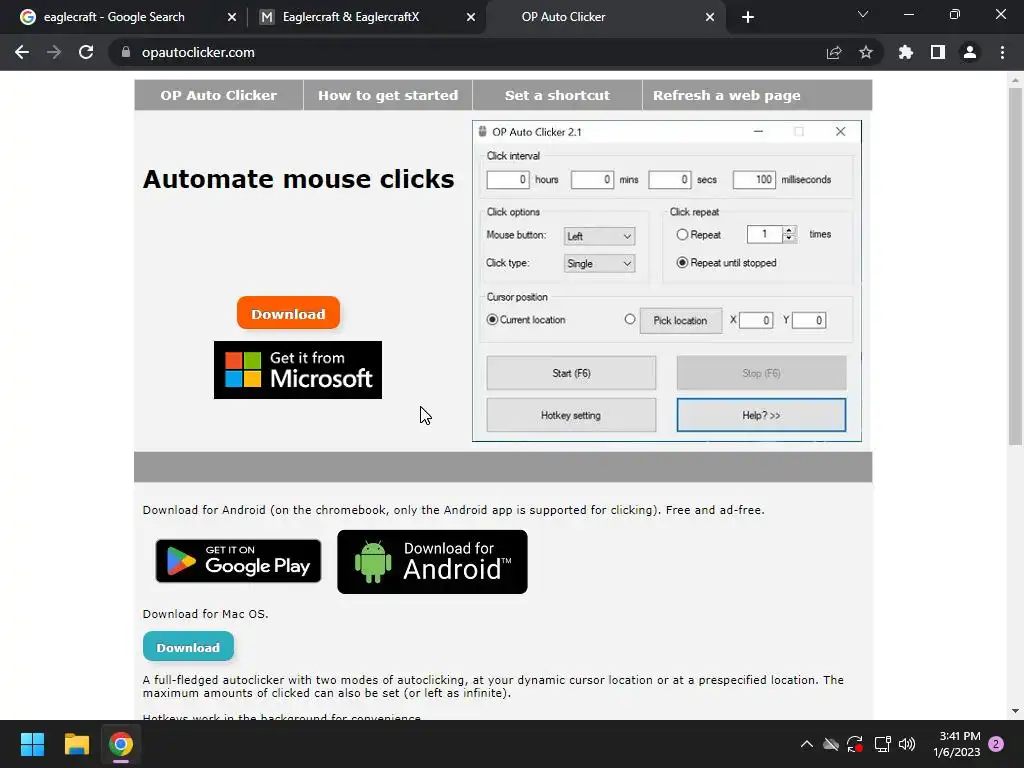
Task: Click the mins interval field
Action: 592,180
